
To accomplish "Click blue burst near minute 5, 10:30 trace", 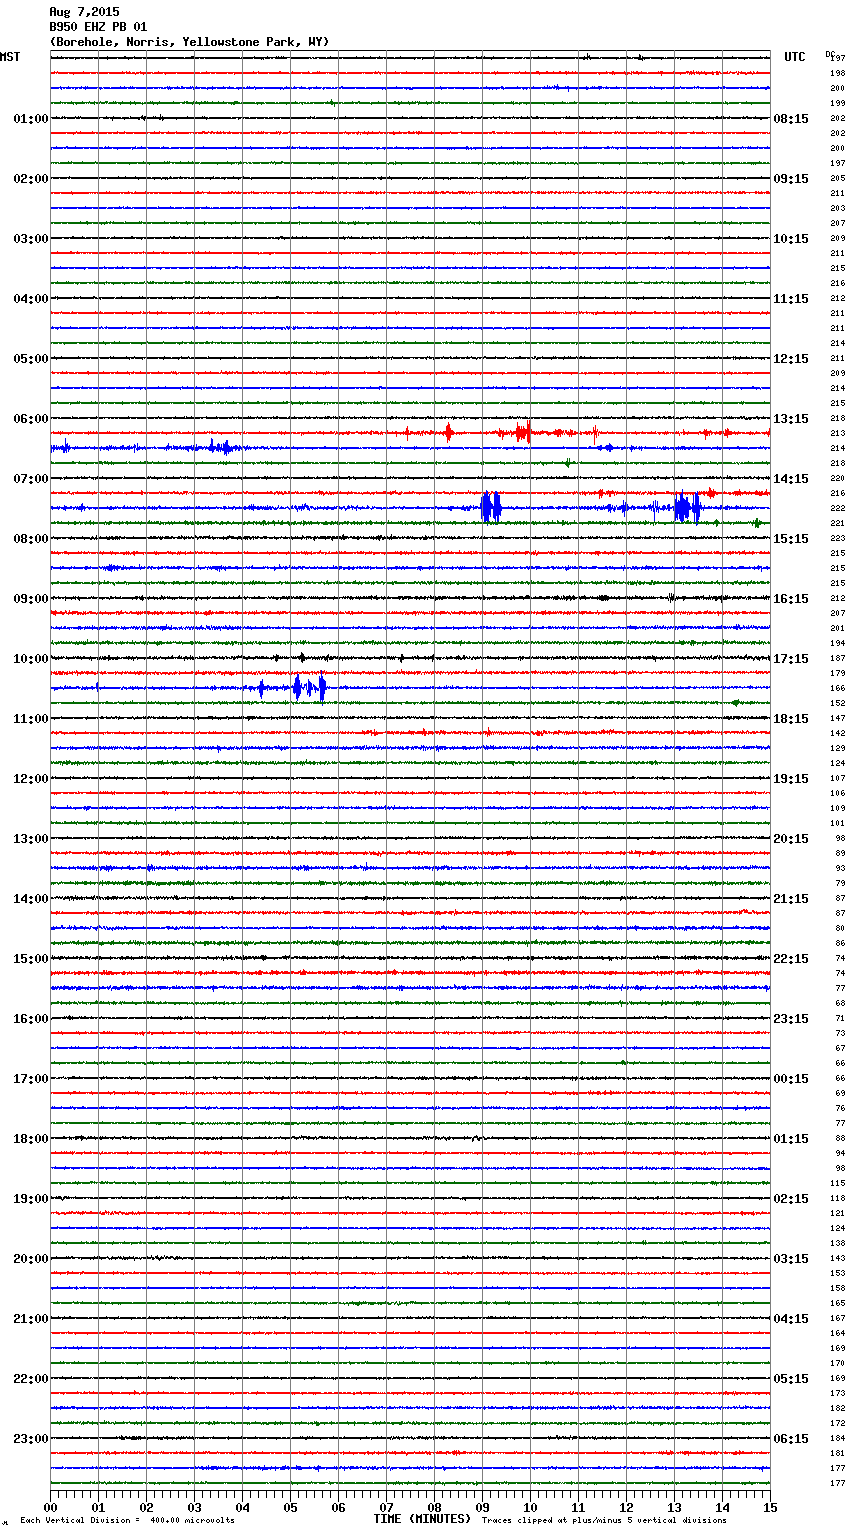I will 308,688.
